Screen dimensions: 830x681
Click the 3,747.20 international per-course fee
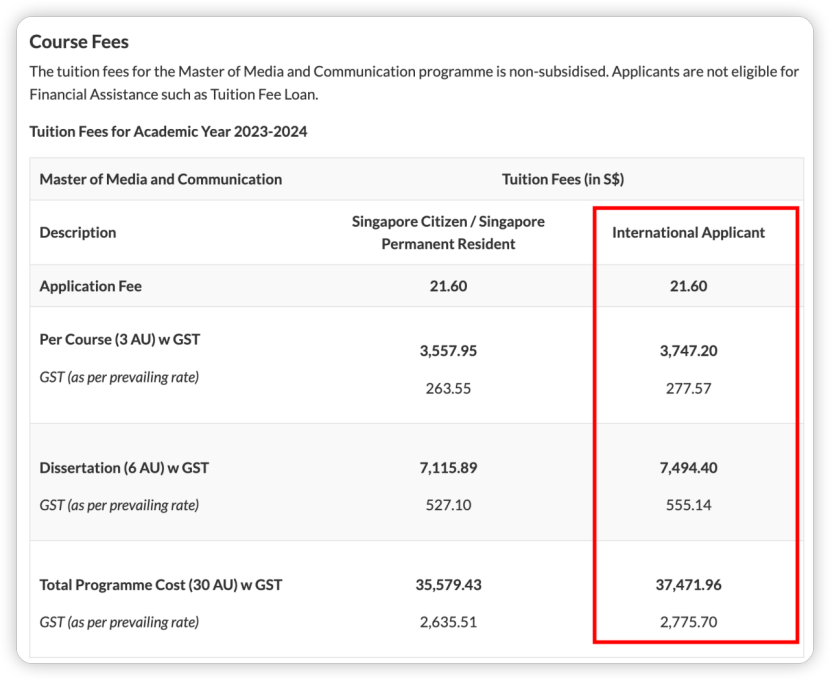688,351
